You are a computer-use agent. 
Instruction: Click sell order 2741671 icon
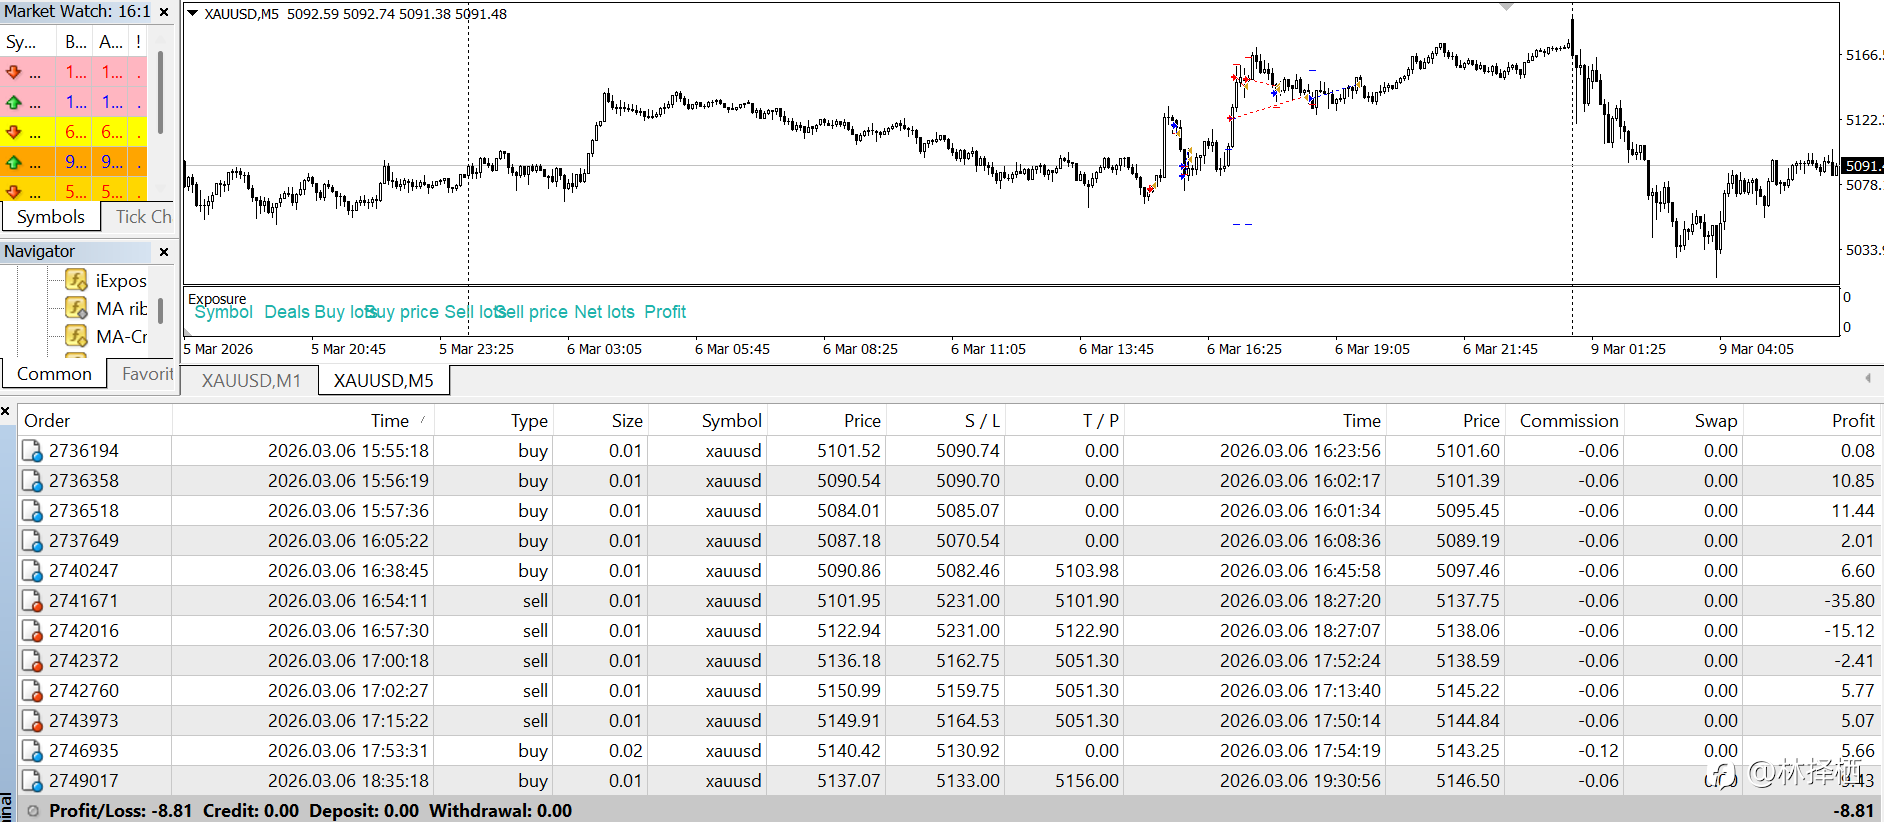click(x=32, y=601)
